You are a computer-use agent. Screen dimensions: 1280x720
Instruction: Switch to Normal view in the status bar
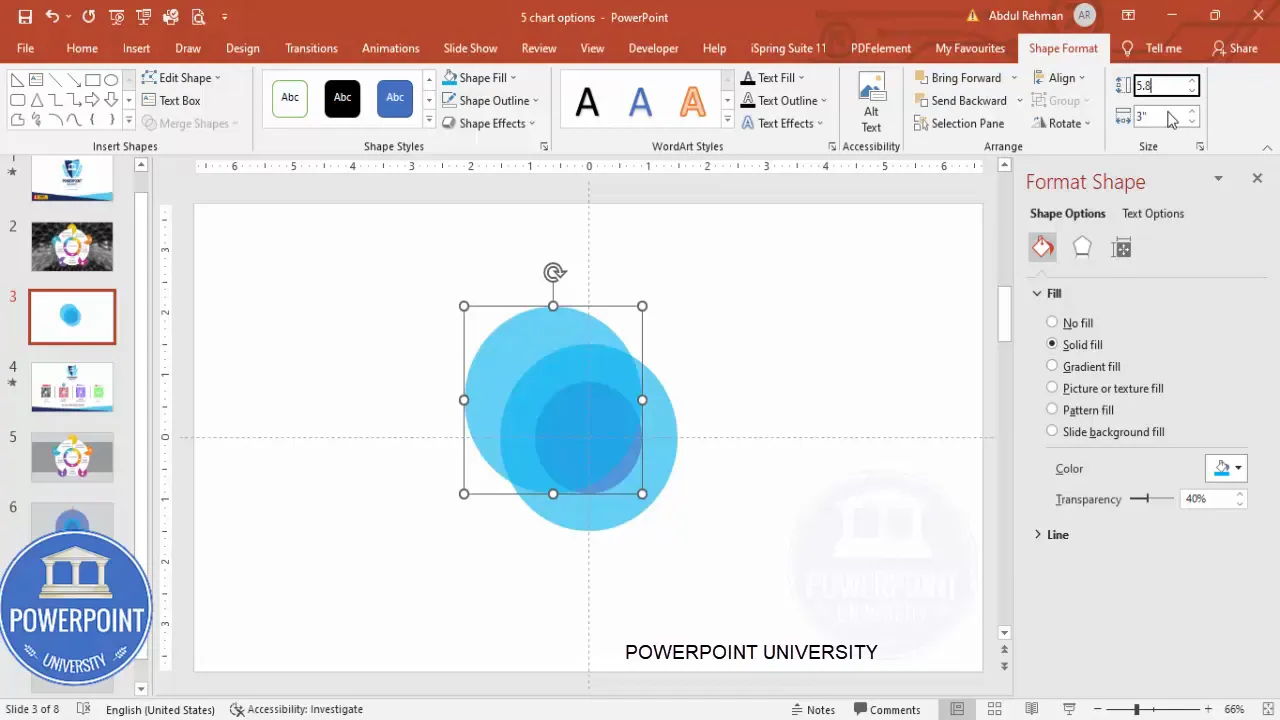pyautogui.click(x=957, y=709)
